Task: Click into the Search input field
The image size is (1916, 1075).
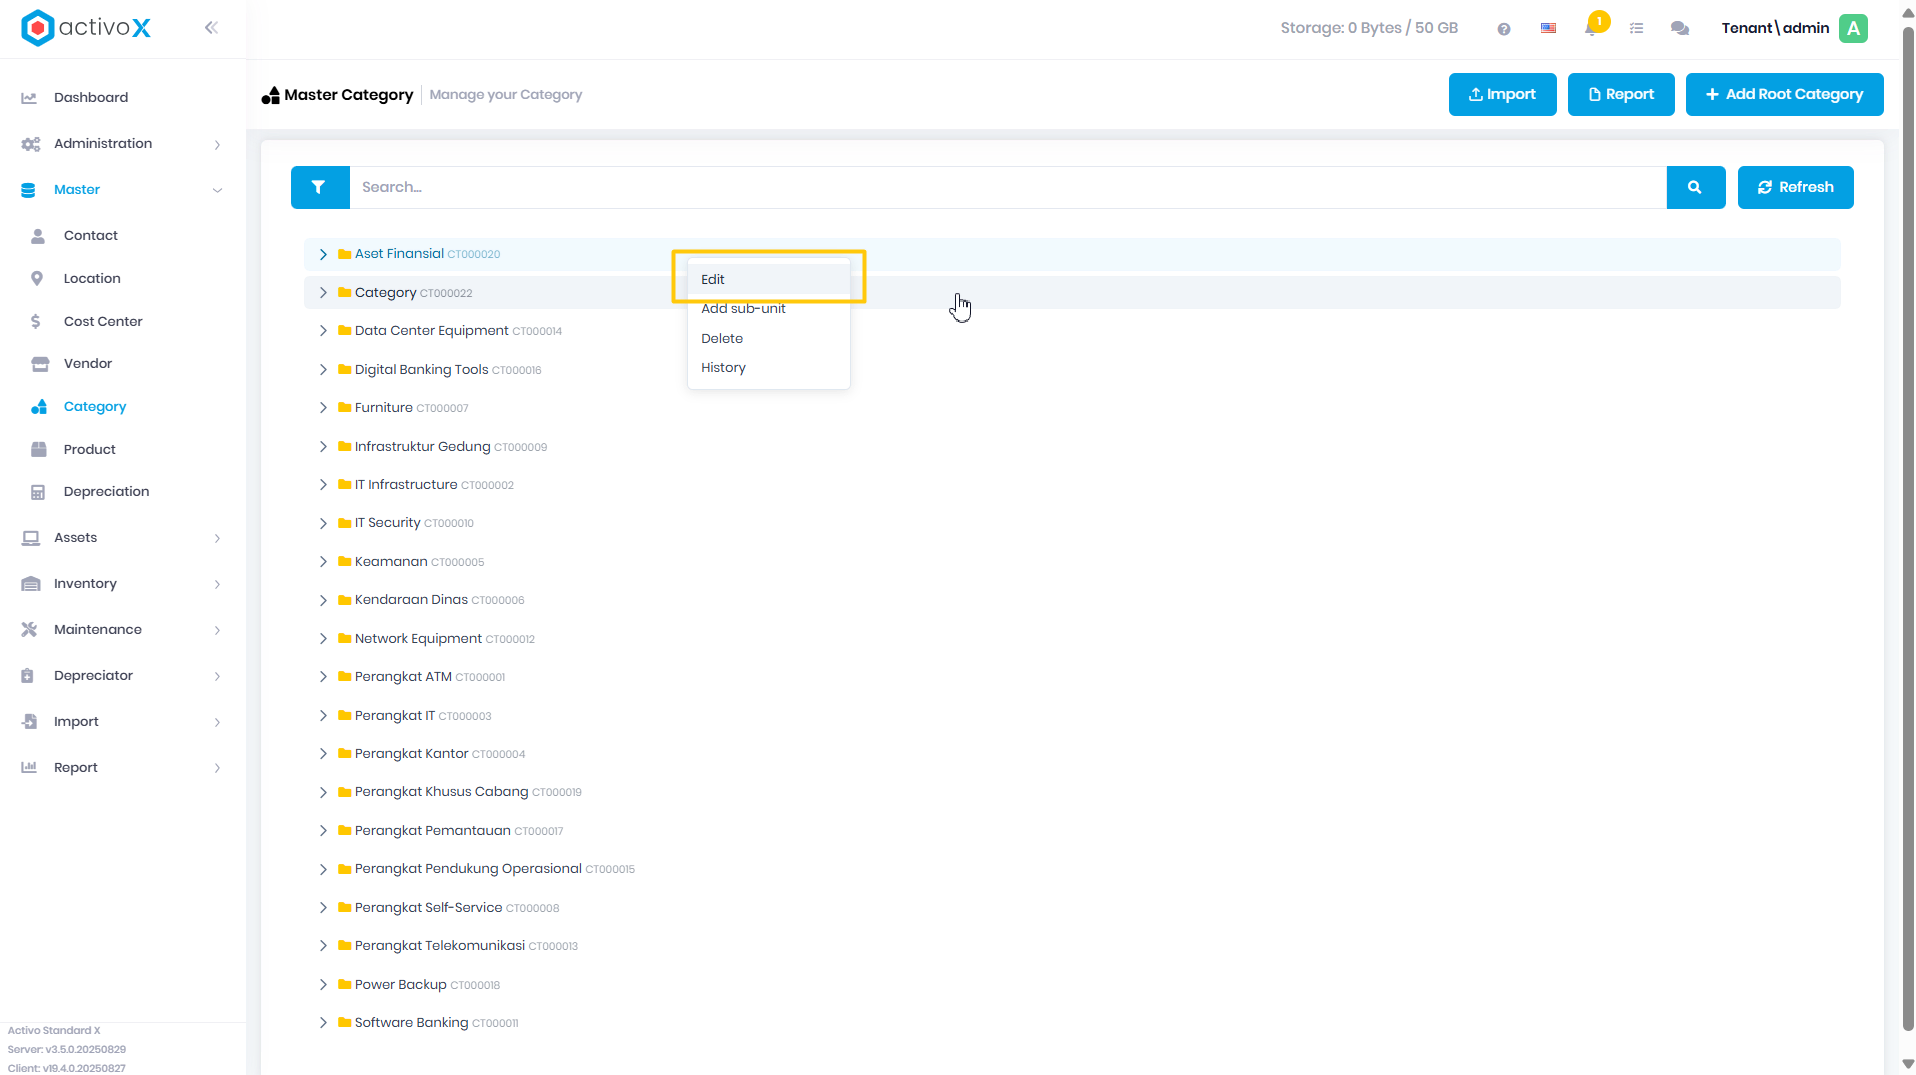Action: click(1007, 187)
